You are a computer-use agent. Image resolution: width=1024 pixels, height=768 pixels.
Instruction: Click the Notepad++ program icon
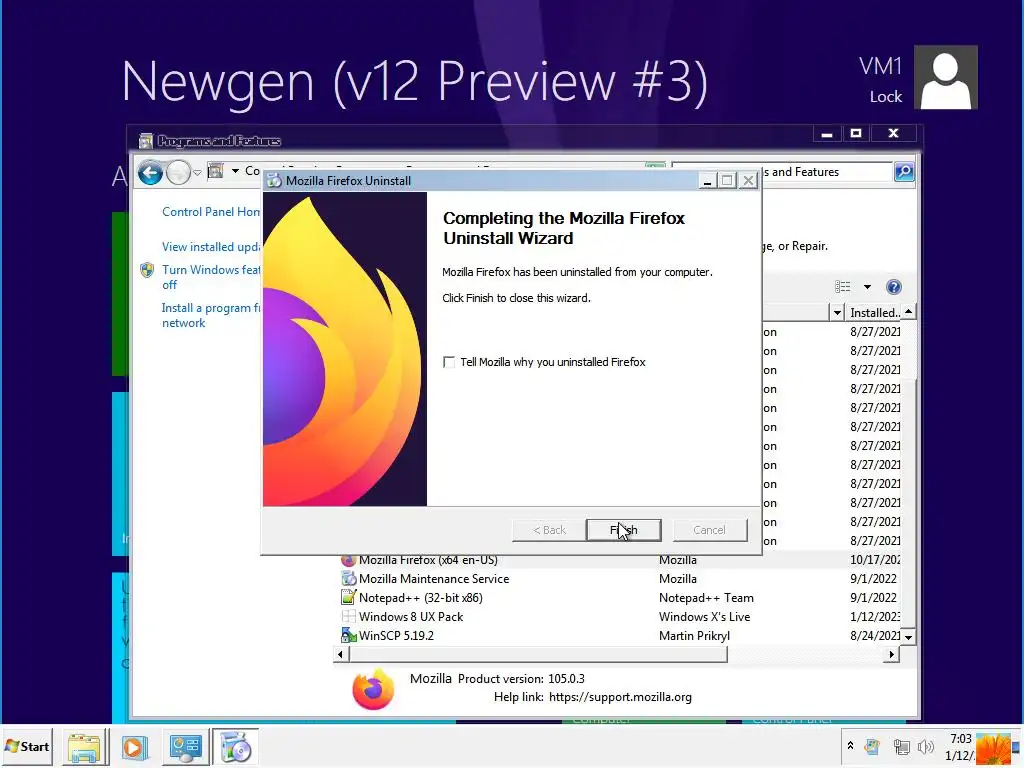coord(349,598)
